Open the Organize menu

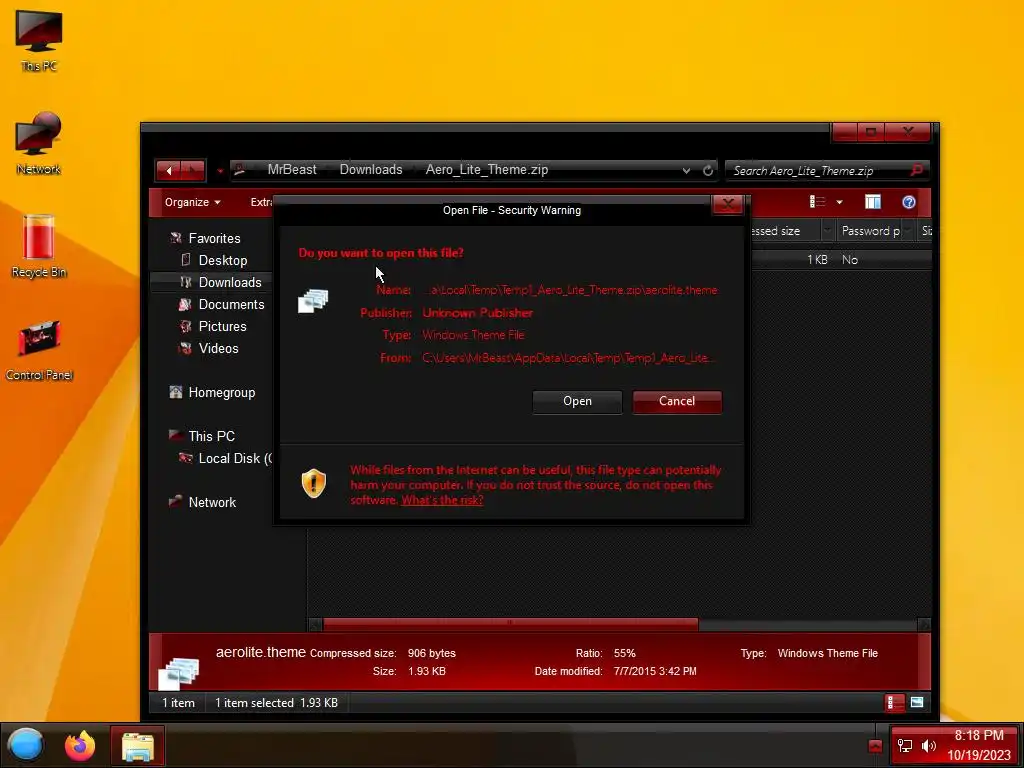(192, 202)
